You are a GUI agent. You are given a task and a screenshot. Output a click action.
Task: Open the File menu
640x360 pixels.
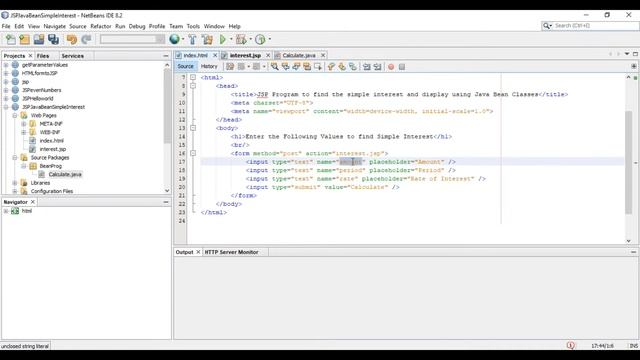[x=6, y=26]
